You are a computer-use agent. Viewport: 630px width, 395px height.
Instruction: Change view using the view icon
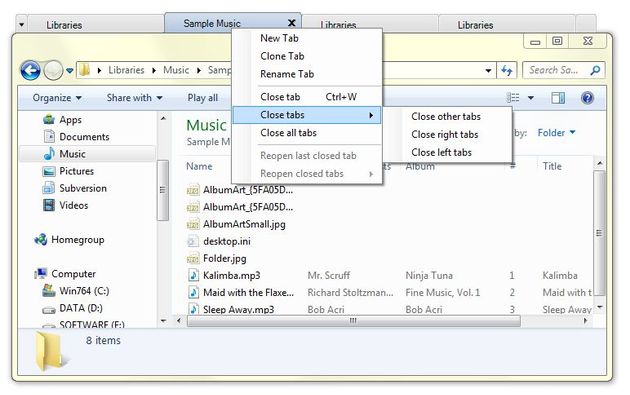point(513,98)
